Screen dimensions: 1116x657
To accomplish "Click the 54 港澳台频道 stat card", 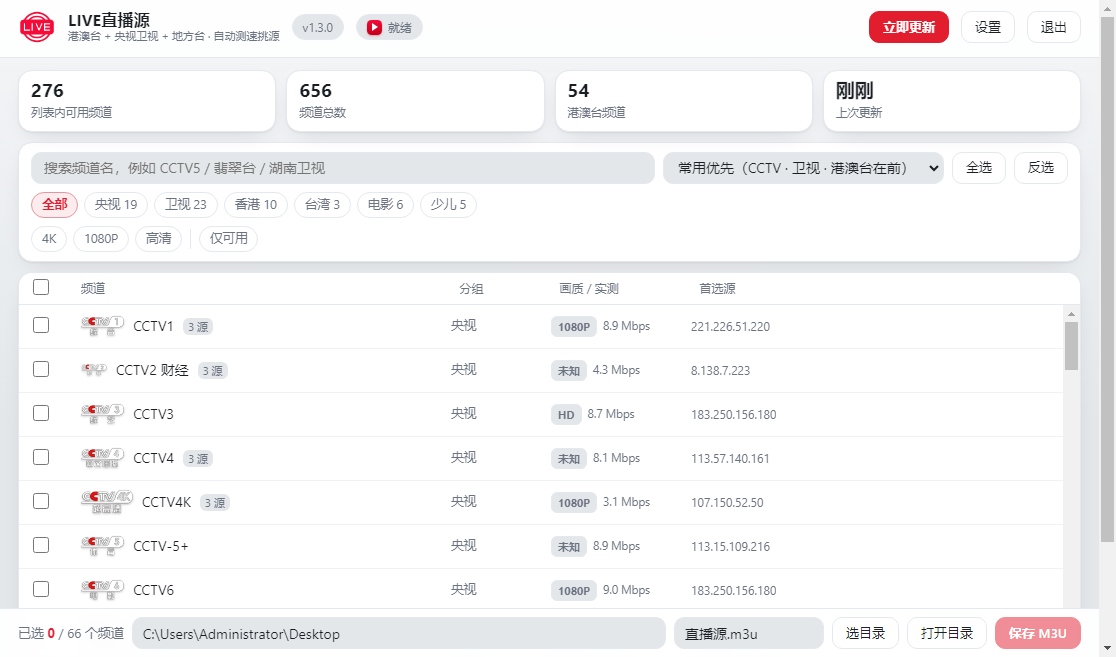I will pos(683,101).
